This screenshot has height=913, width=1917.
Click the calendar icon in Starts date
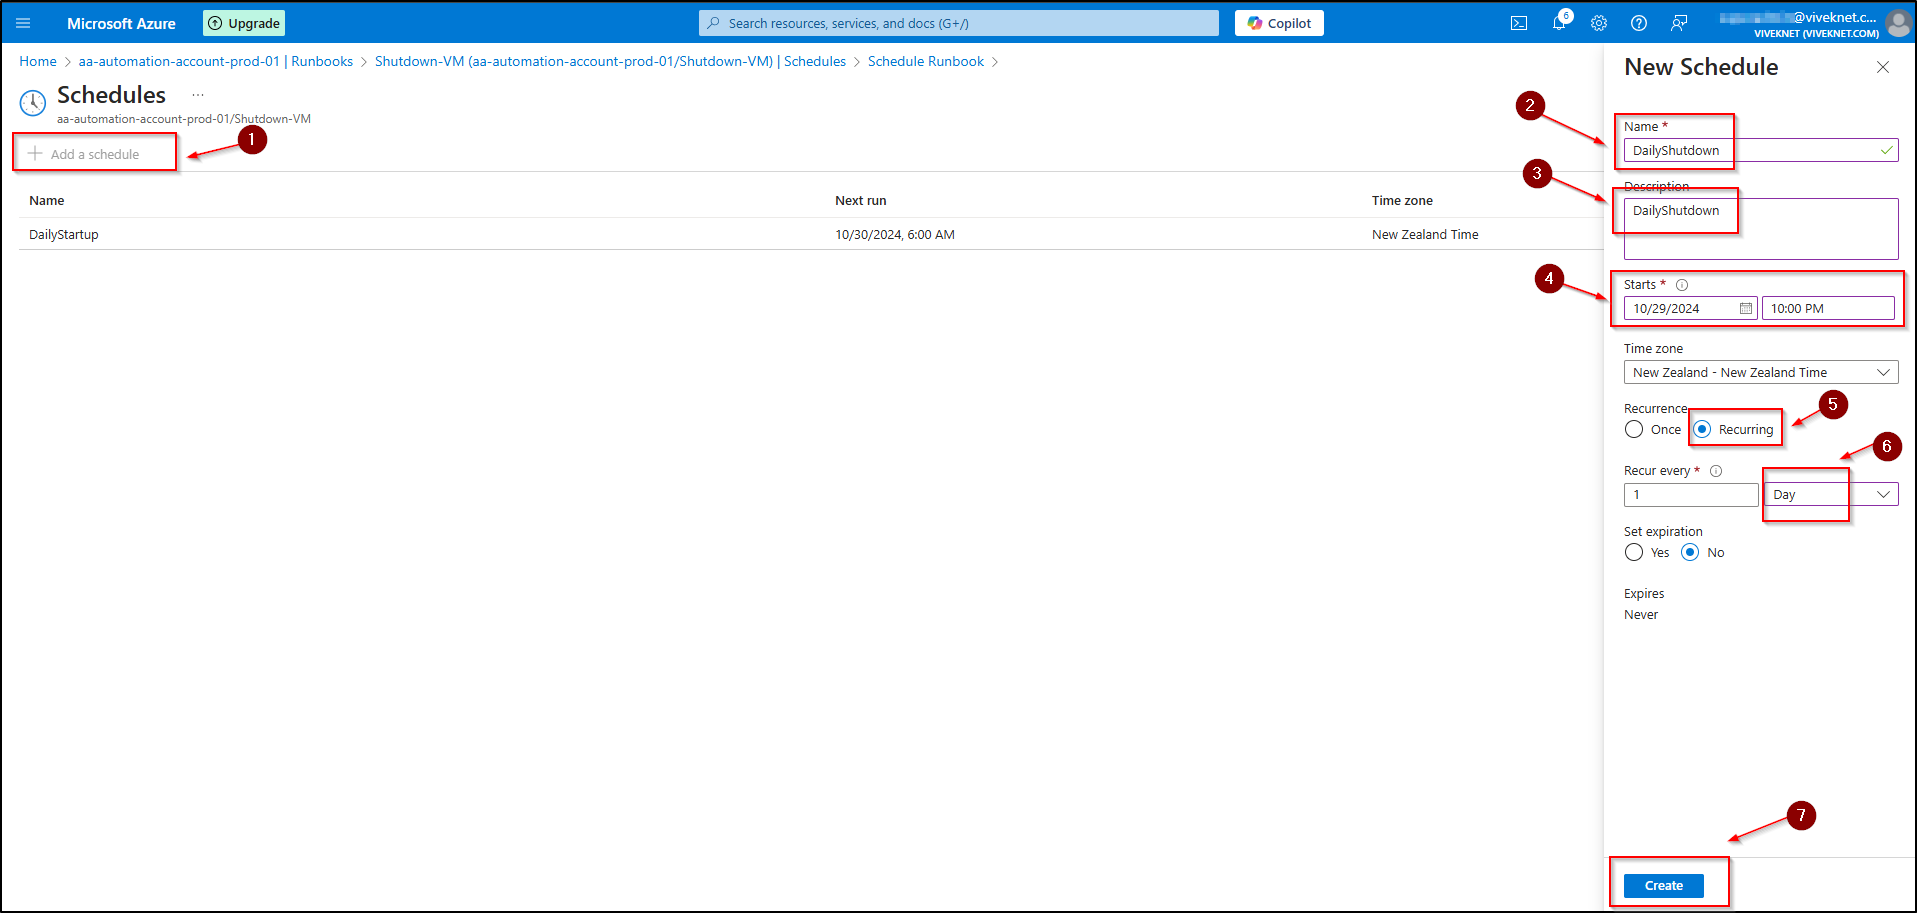coord(1746,309)
